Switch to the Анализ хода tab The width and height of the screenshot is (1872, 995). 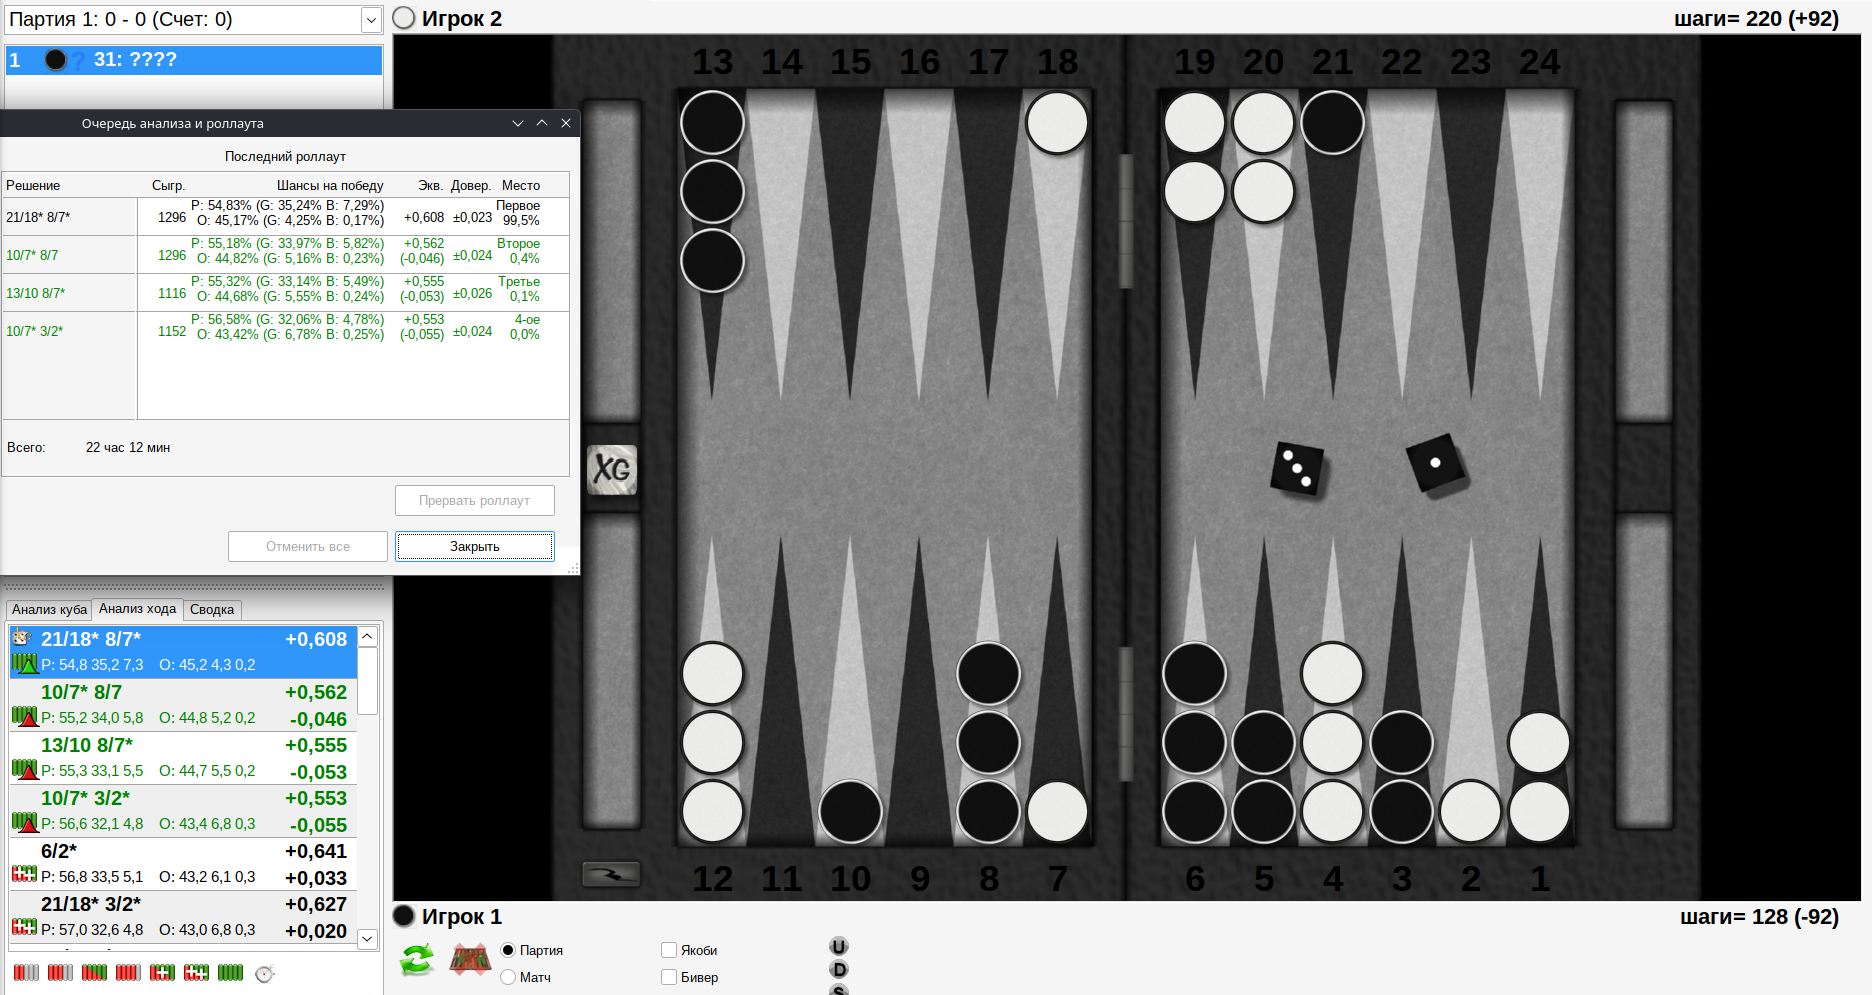click(137, 609)
